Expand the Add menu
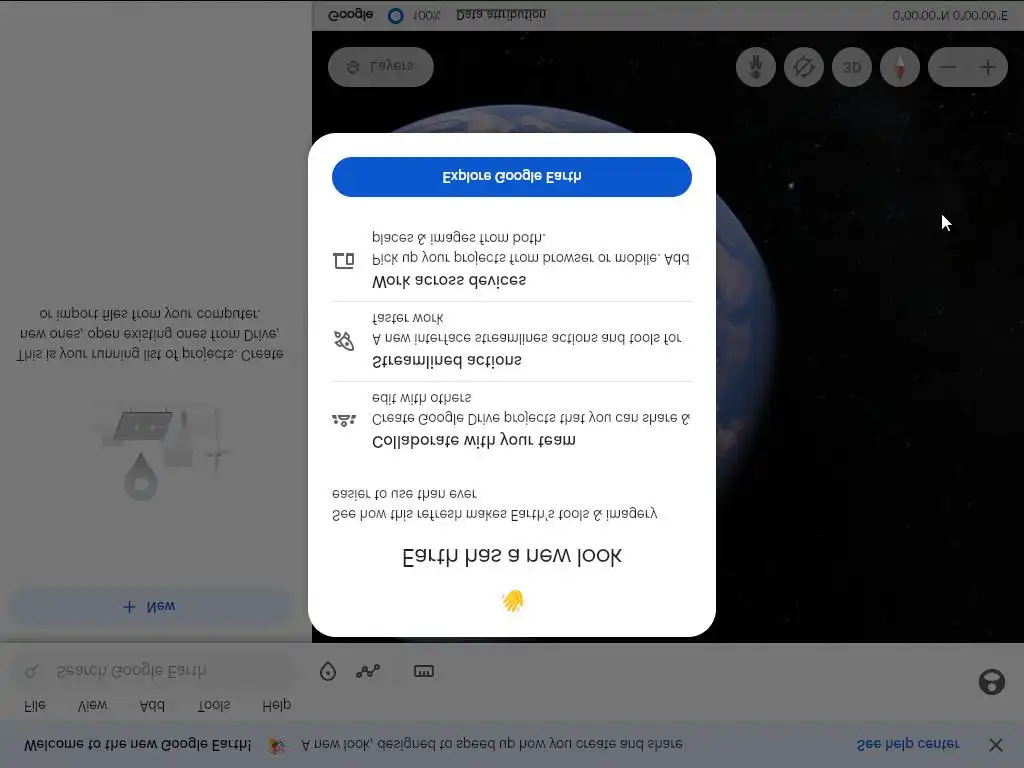The height and width of the screenshot is (768, 1024). point(152,705)
